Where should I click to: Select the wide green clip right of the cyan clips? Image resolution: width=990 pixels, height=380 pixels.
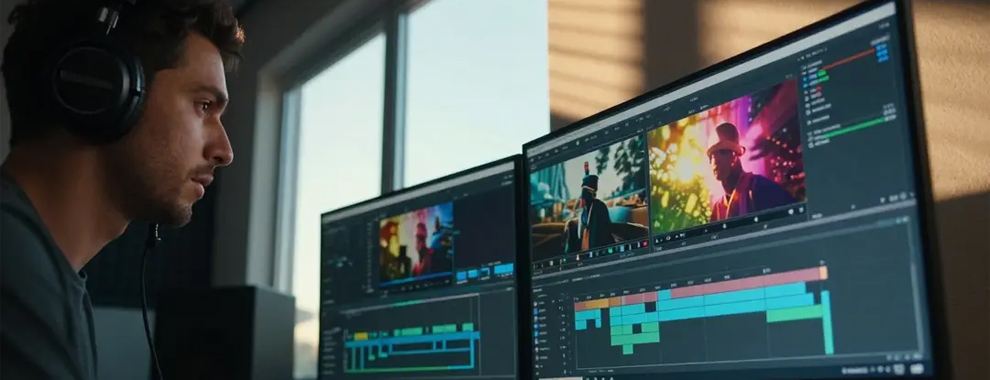point(795,314)
